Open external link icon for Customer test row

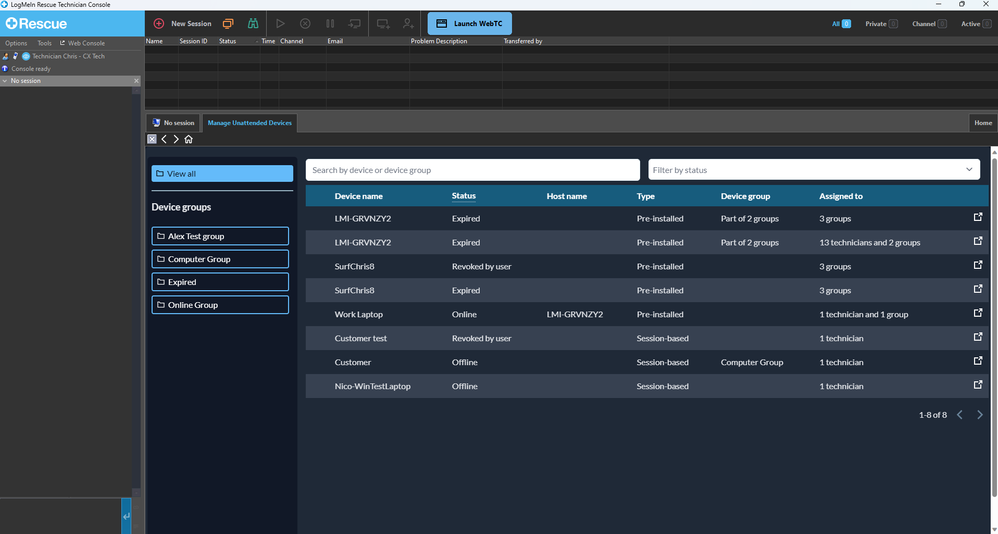[x=978, y=338]
